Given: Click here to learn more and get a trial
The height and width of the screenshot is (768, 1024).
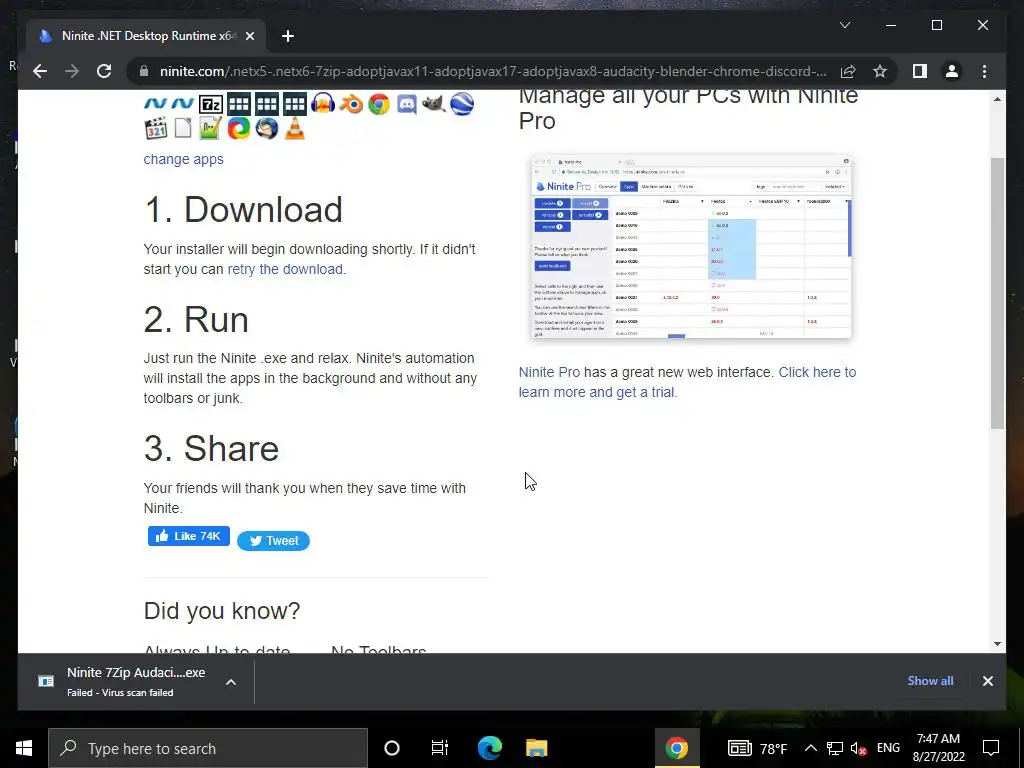Looking at the screenshot, I should pyautogui.click(x=687, y=382).
